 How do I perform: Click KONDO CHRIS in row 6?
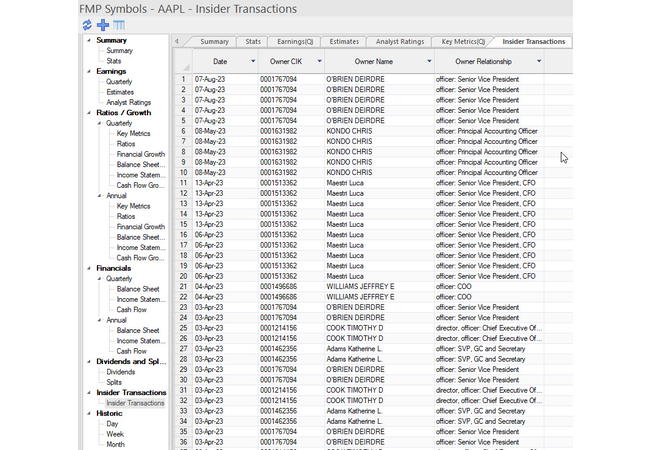[x=349, y=131]
